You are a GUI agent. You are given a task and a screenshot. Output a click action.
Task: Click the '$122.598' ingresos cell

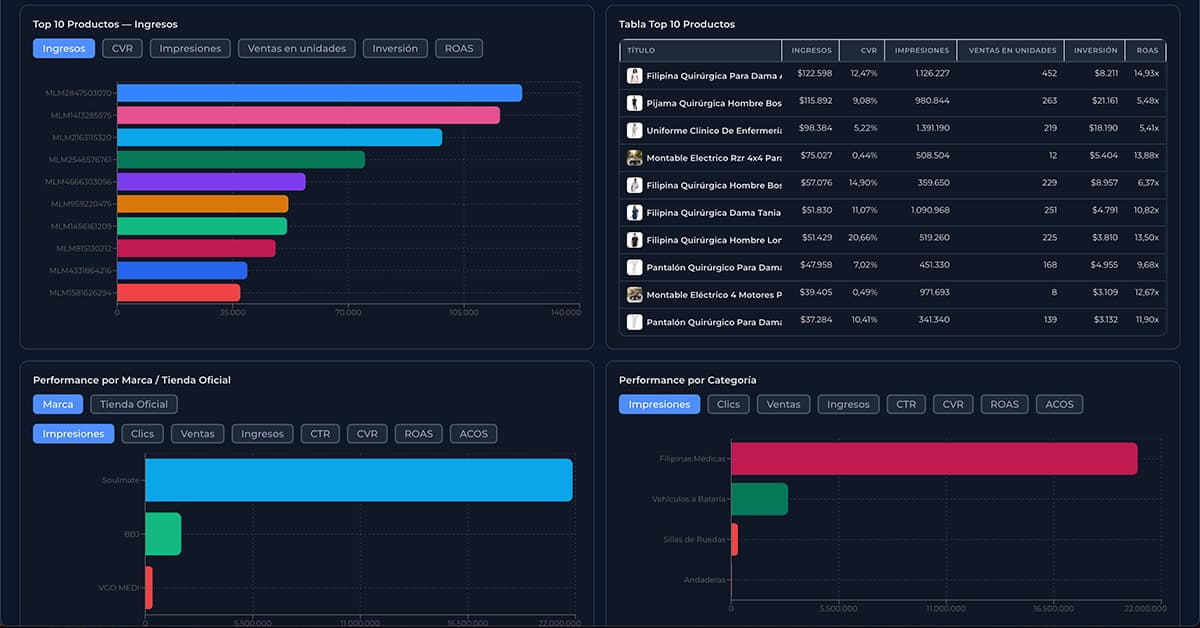point(815,73)
